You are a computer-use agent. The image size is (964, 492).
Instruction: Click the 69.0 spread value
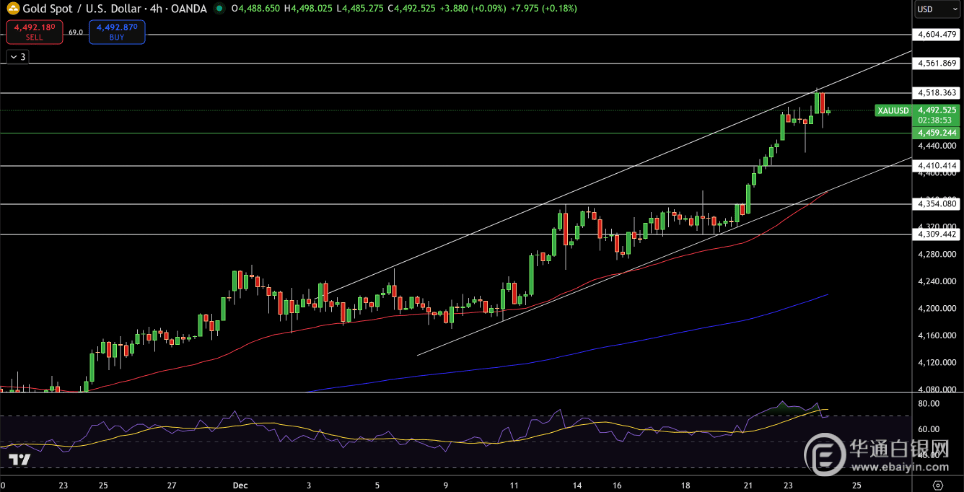click(76, 32)
